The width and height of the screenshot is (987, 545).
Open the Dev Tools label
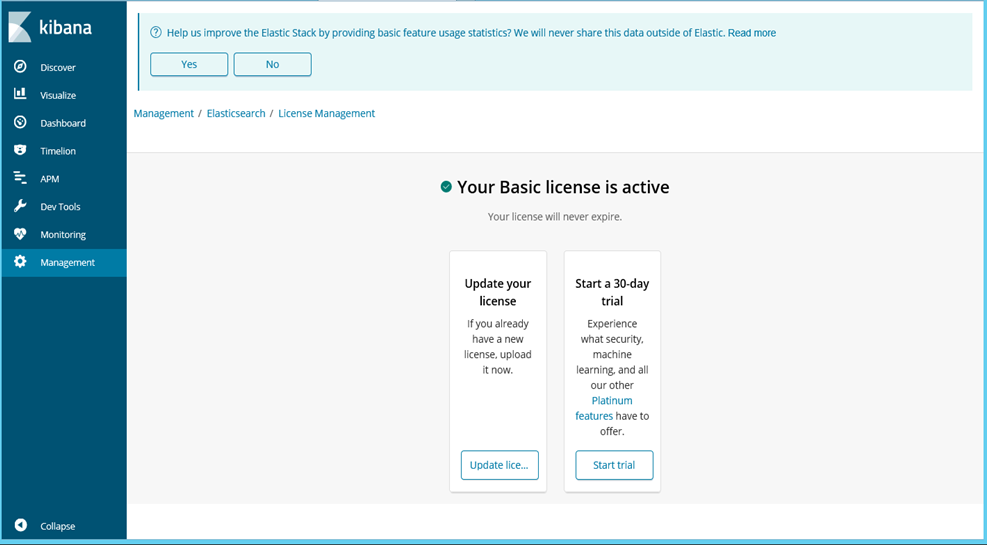(x=60, y=206)
